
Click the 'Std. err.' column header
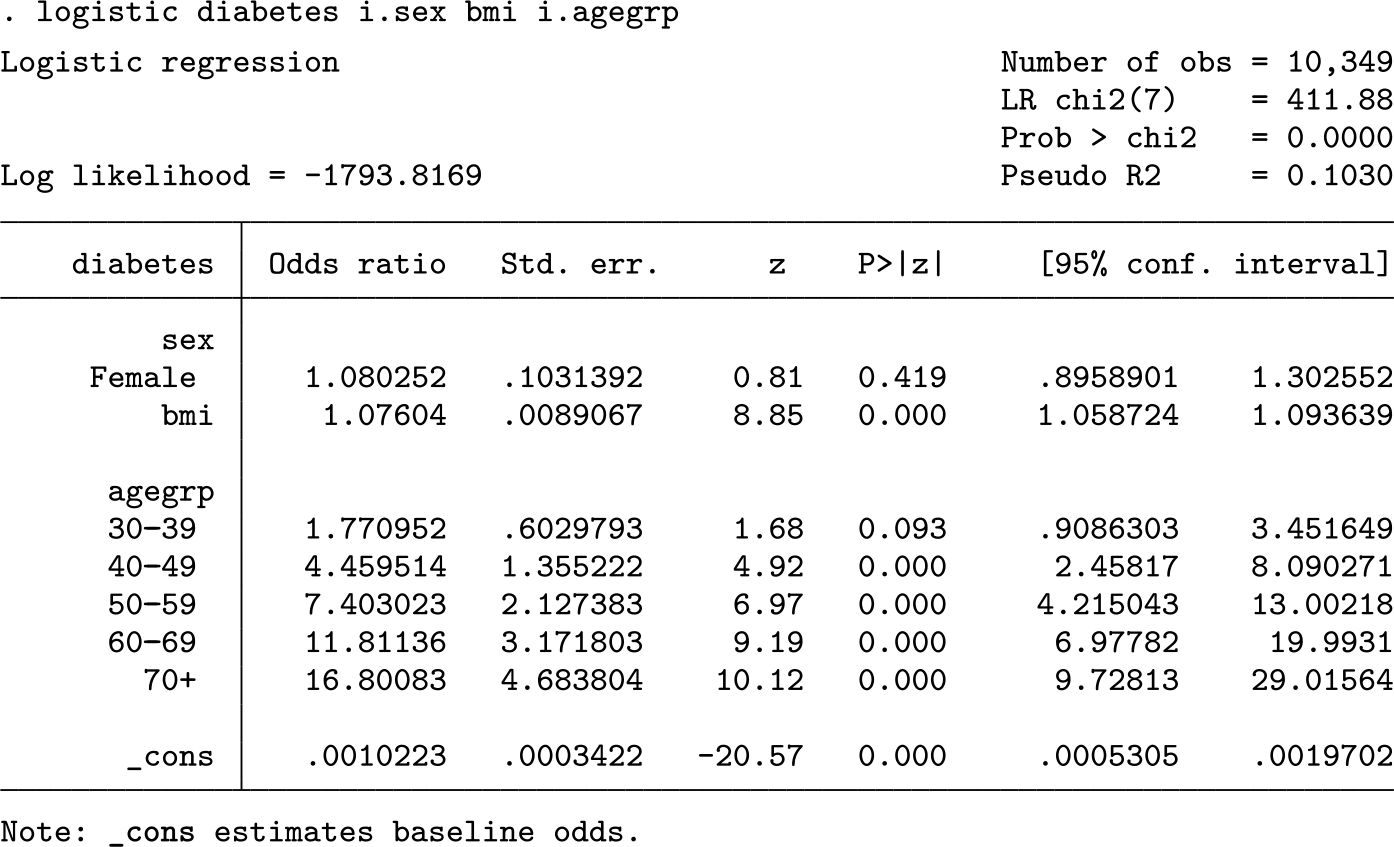point(580,264)
